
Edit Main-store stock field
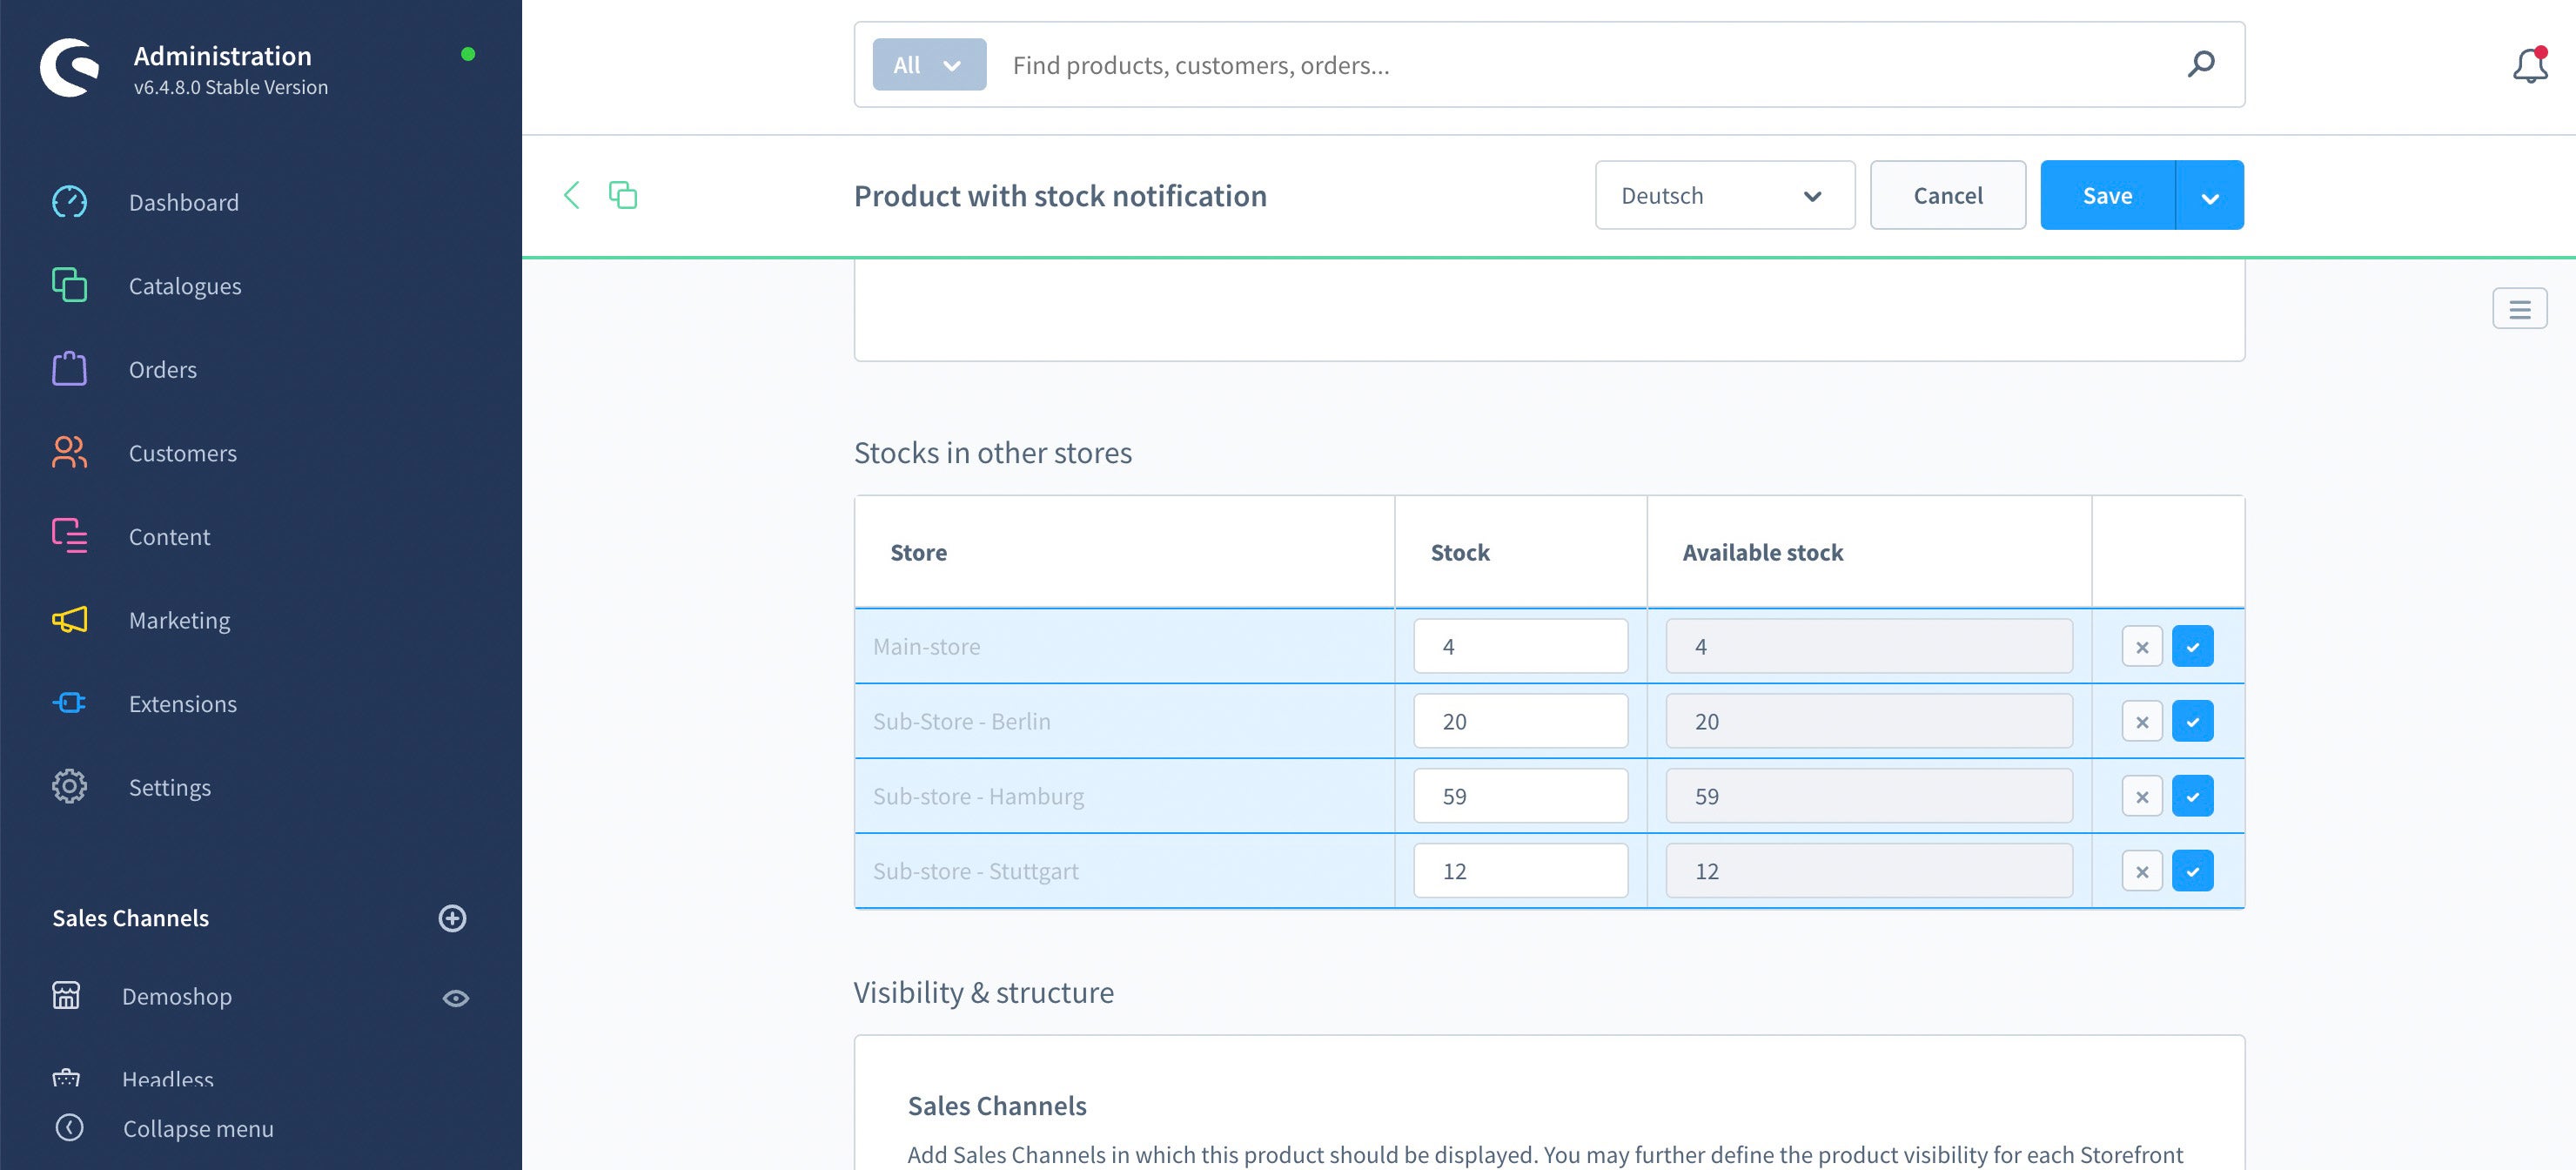click(x=1520, y=646)
